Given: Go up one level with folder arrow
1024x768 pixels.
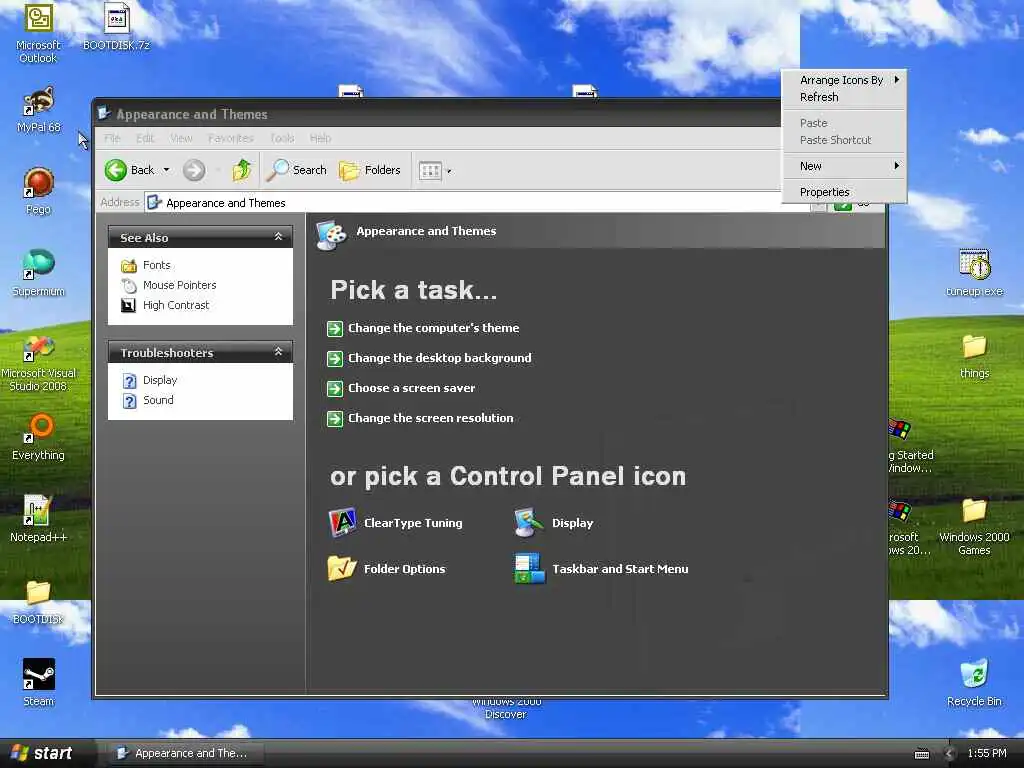Looking at the screenshot, I should click(x=242, y=170).
